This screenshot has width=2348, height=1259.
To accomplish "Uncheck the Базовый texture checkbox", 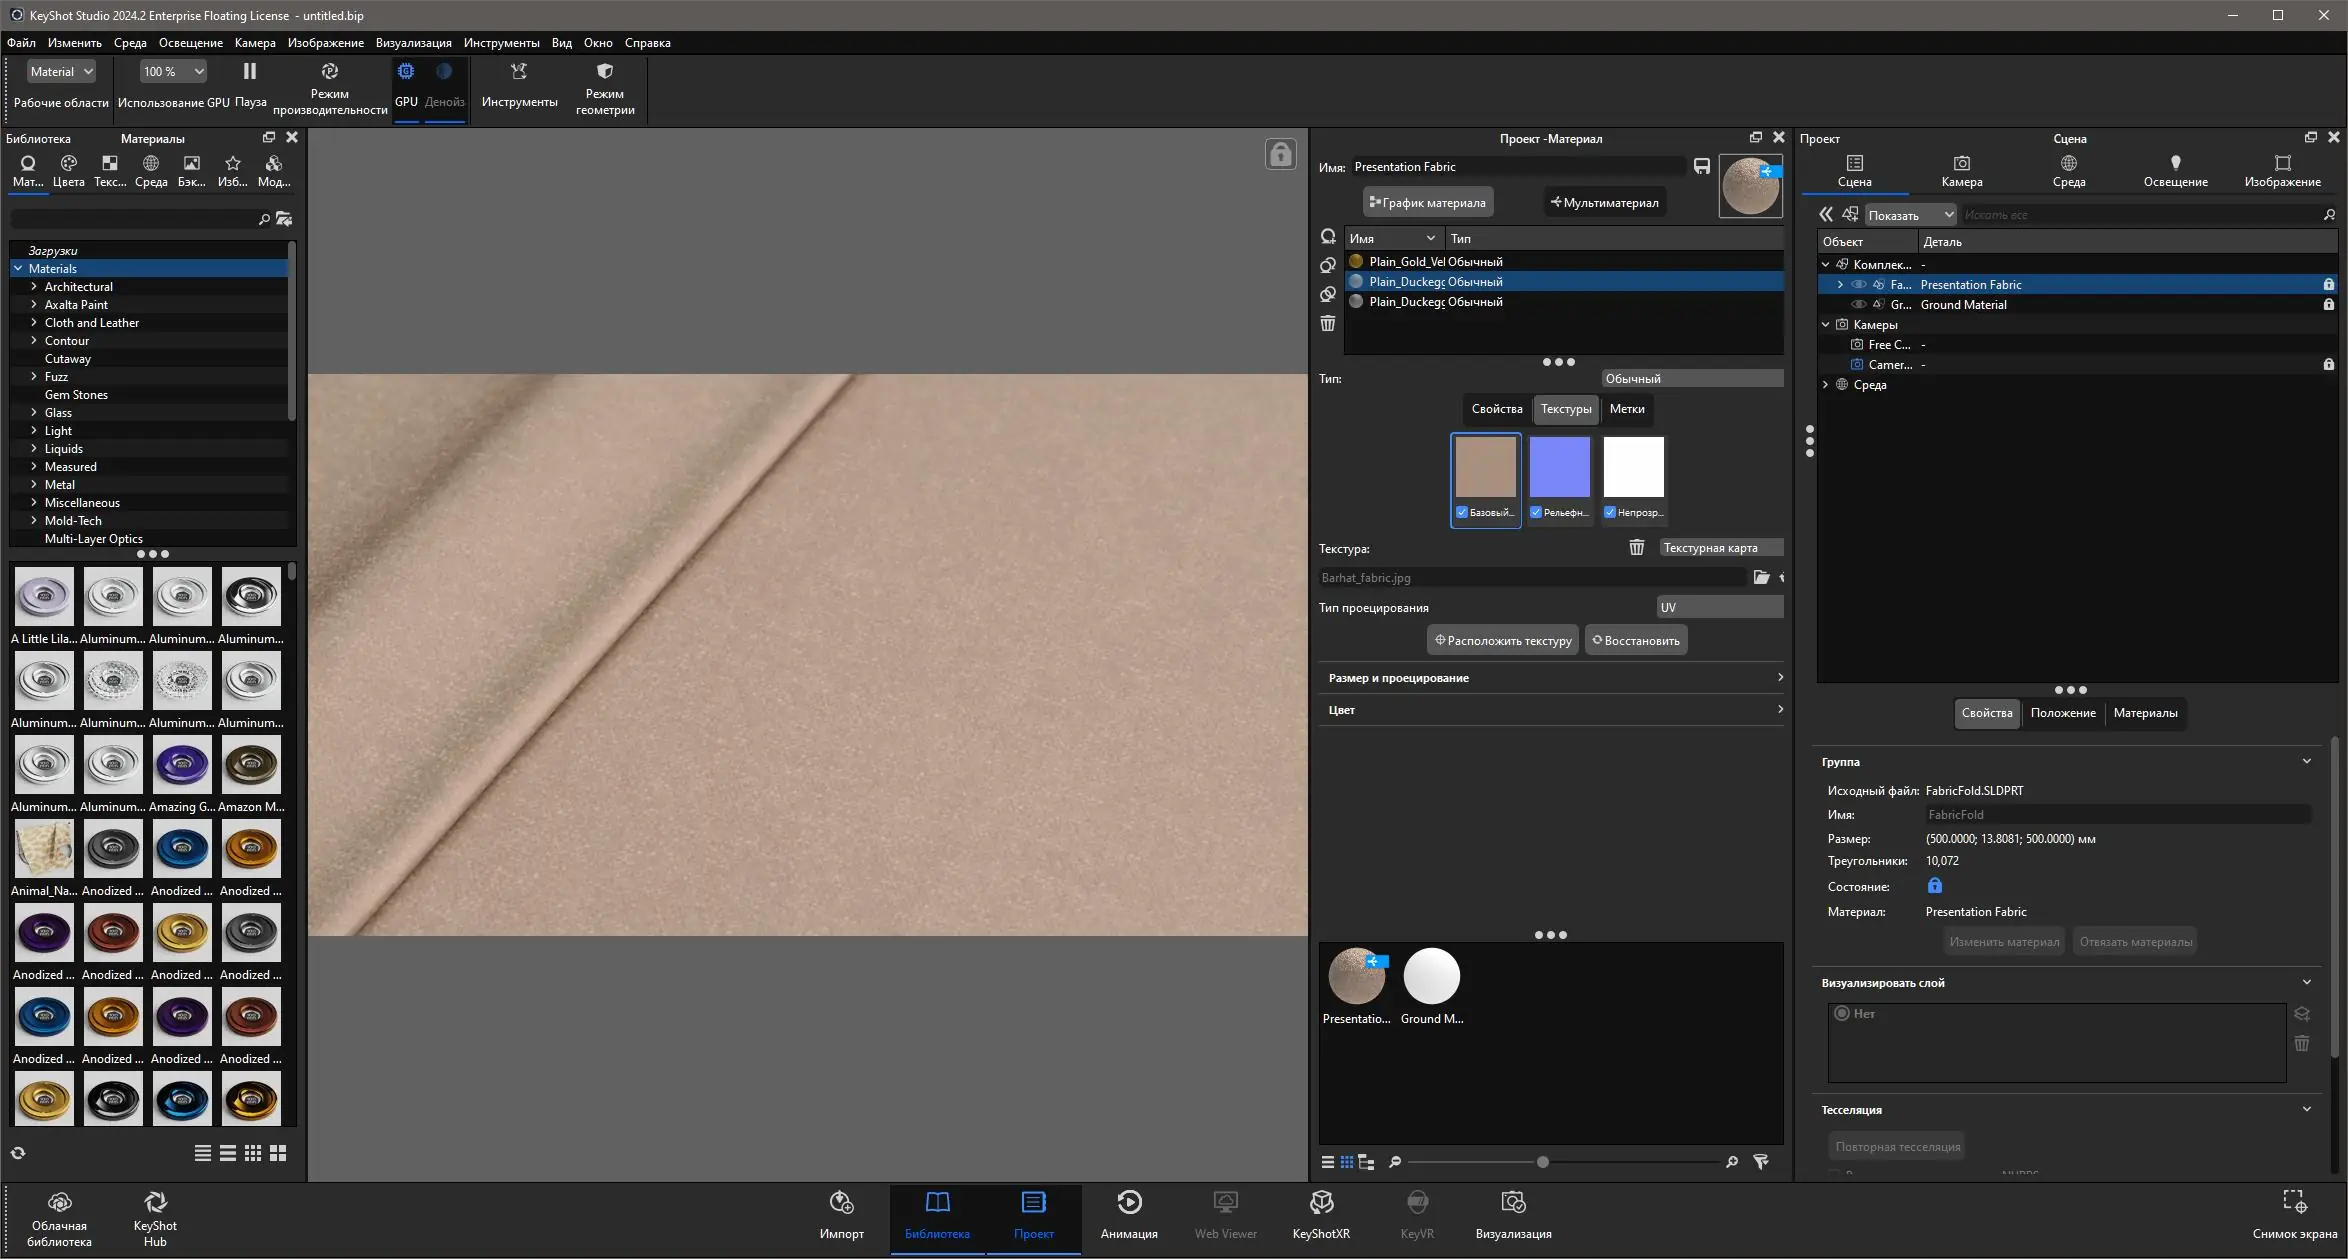I will tap(1462, 513).
